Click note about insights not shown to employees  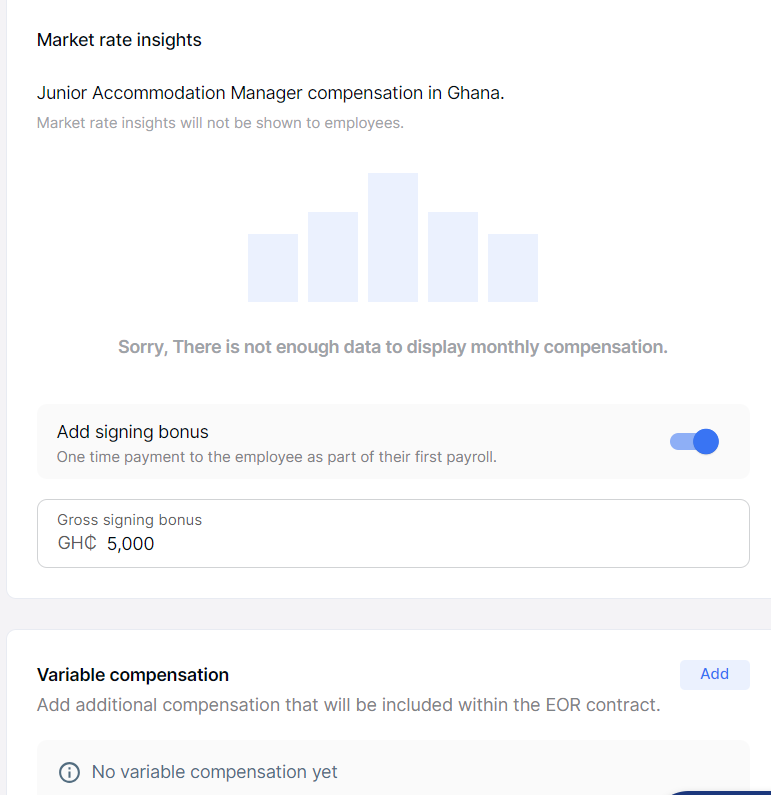(220, 124)
